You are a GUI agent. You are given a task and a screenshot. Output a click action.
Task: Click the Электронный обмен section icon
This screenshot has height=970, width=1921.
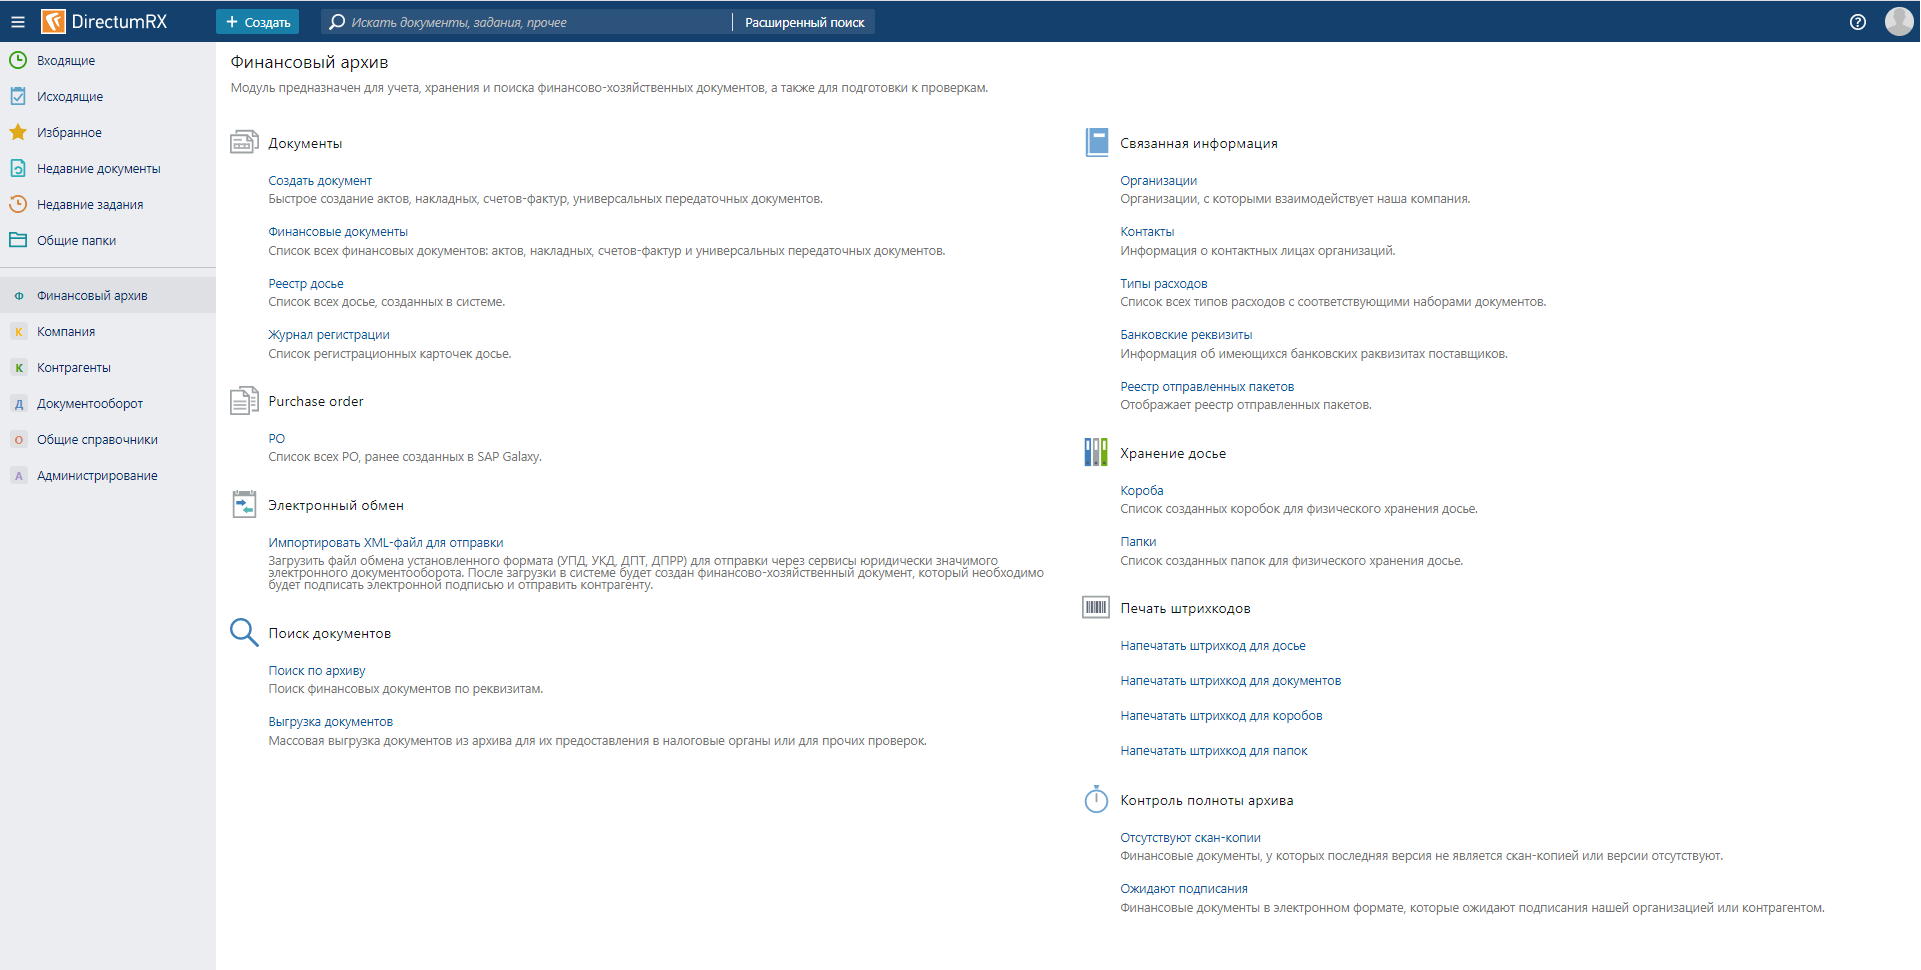(244, 504)
